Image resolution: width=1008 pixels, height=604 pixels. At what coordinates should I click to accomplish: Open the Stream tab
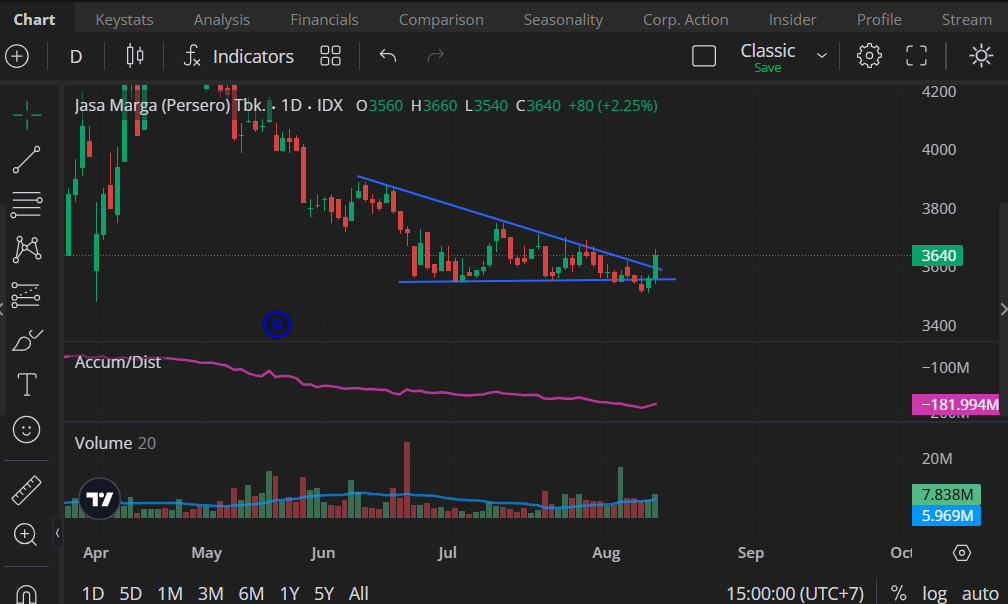click(x=967, y=20)
